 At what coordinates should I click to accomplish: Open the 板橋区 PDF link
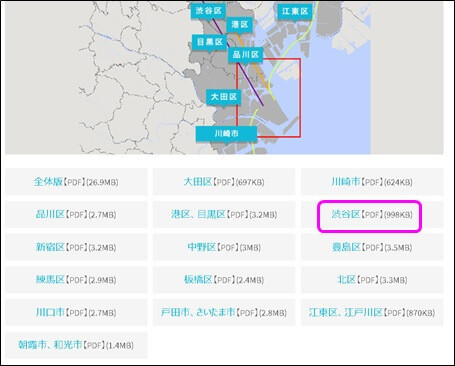pyautogui.click(x=224, y=280)
